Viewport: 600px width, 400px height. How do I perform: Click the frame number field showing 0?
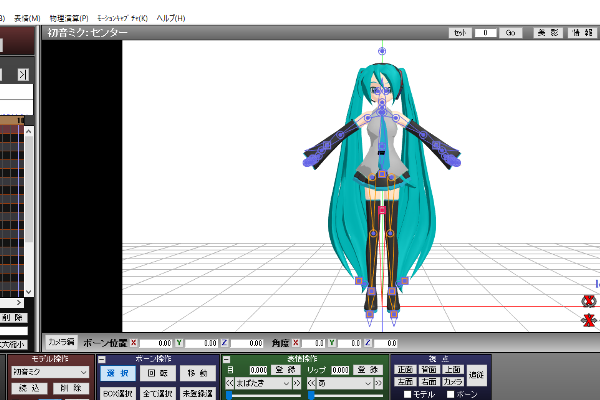click(x=485, y=33)
